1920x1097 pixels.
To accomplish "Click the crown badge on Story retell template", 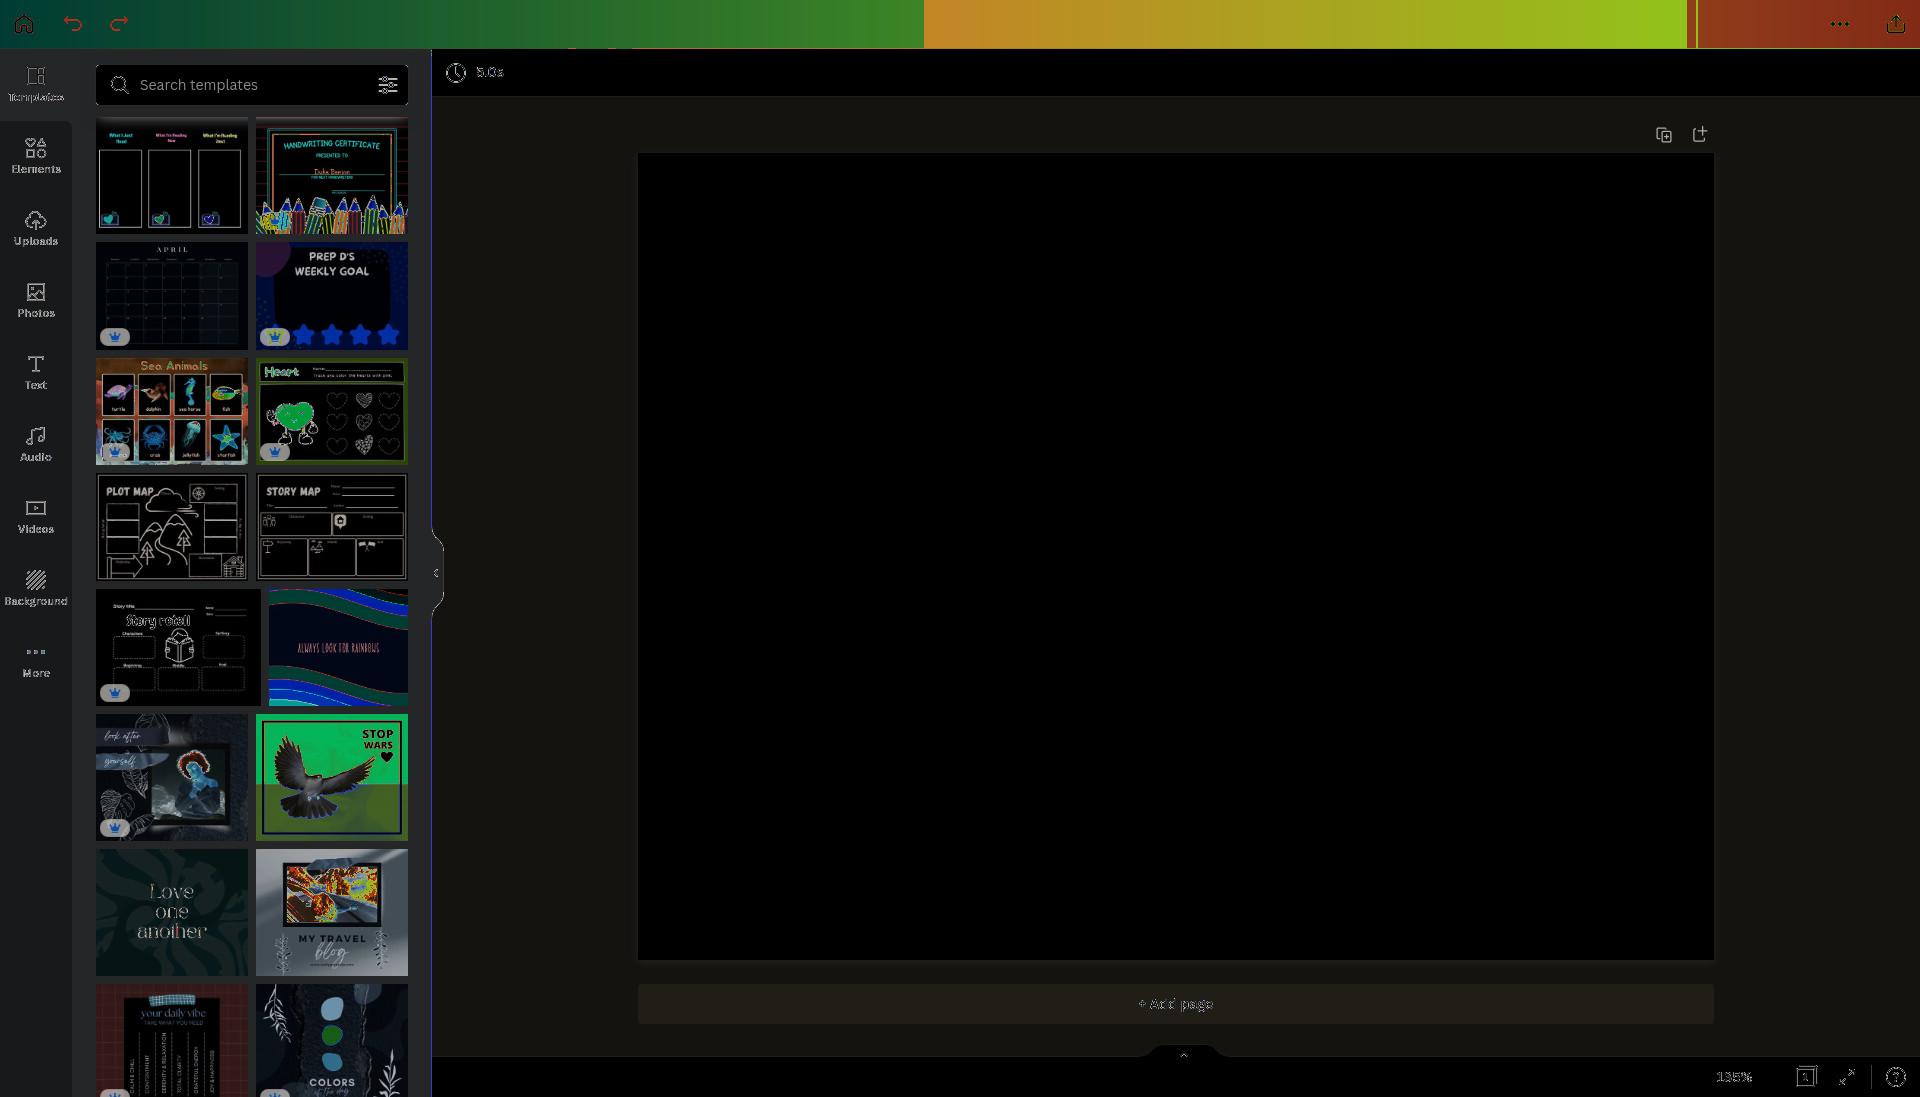I will (115, 692).
